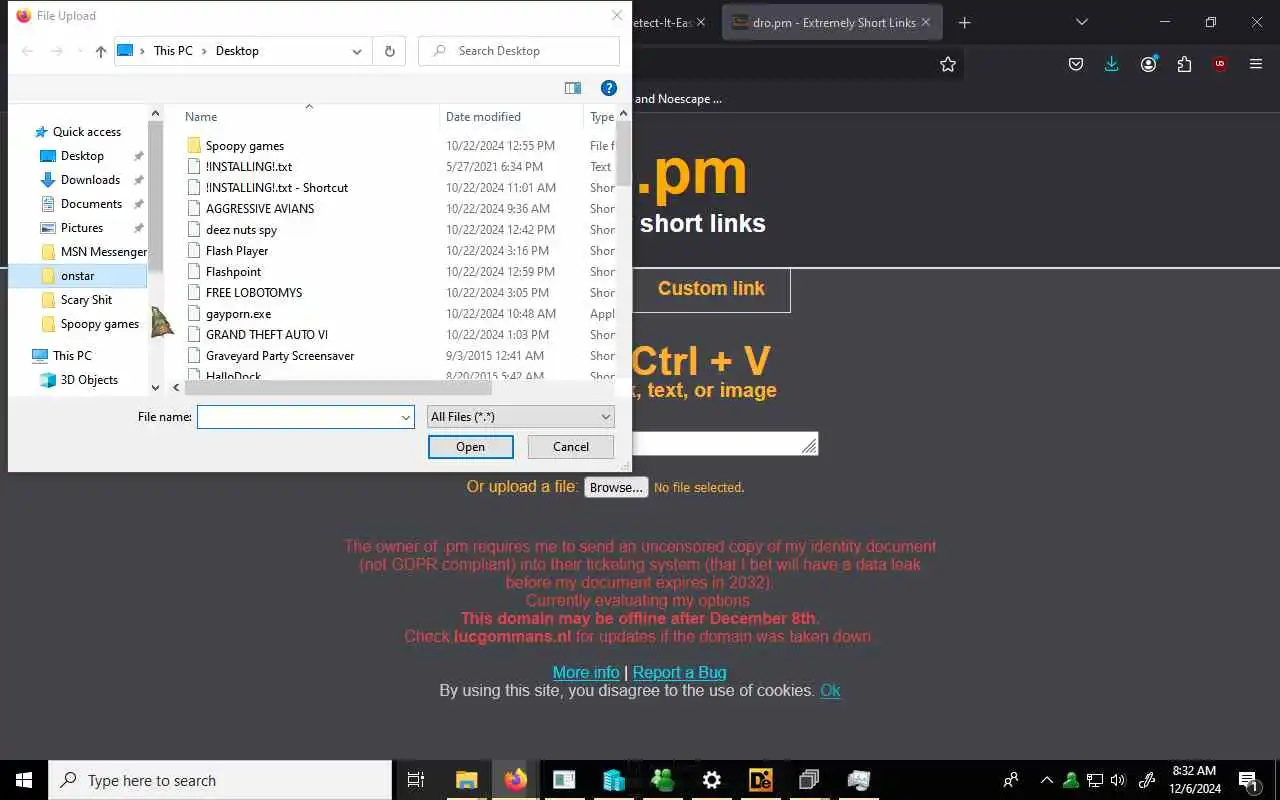Open the Report a Bug link
The image size is (1280, 800).
pos(680,672)
